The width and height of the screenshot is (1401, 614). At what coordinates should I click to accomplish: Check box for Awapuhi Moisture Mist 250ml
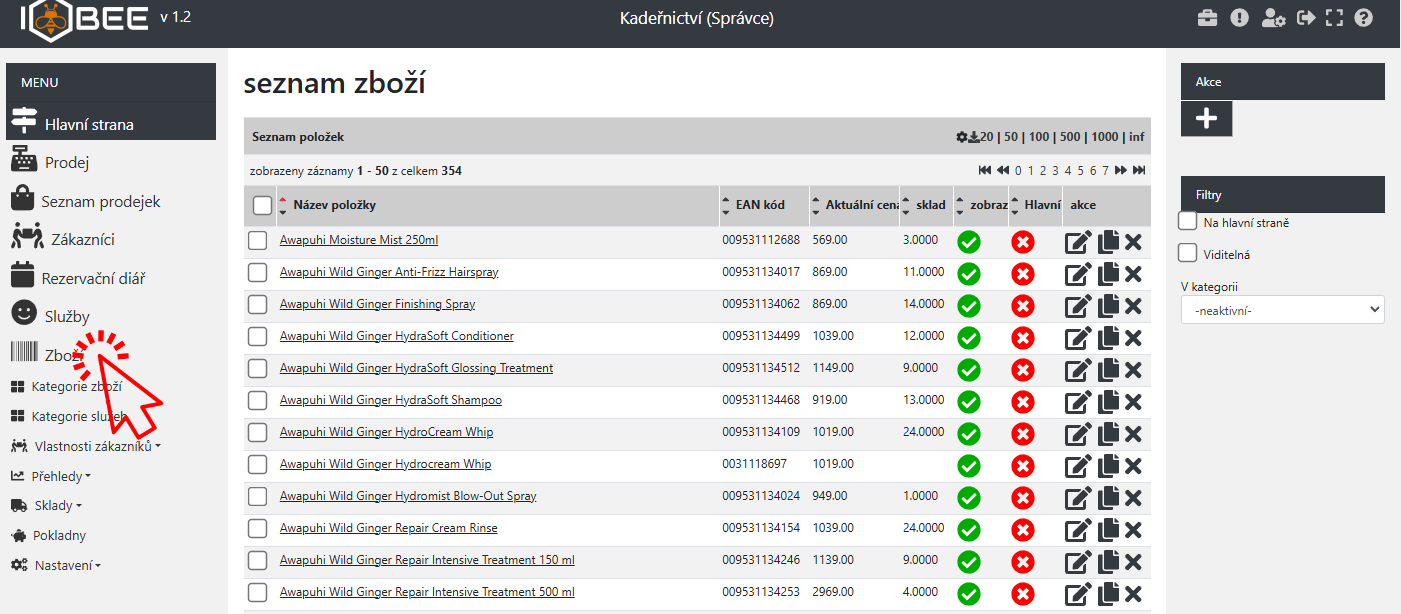tap(258, 241)
